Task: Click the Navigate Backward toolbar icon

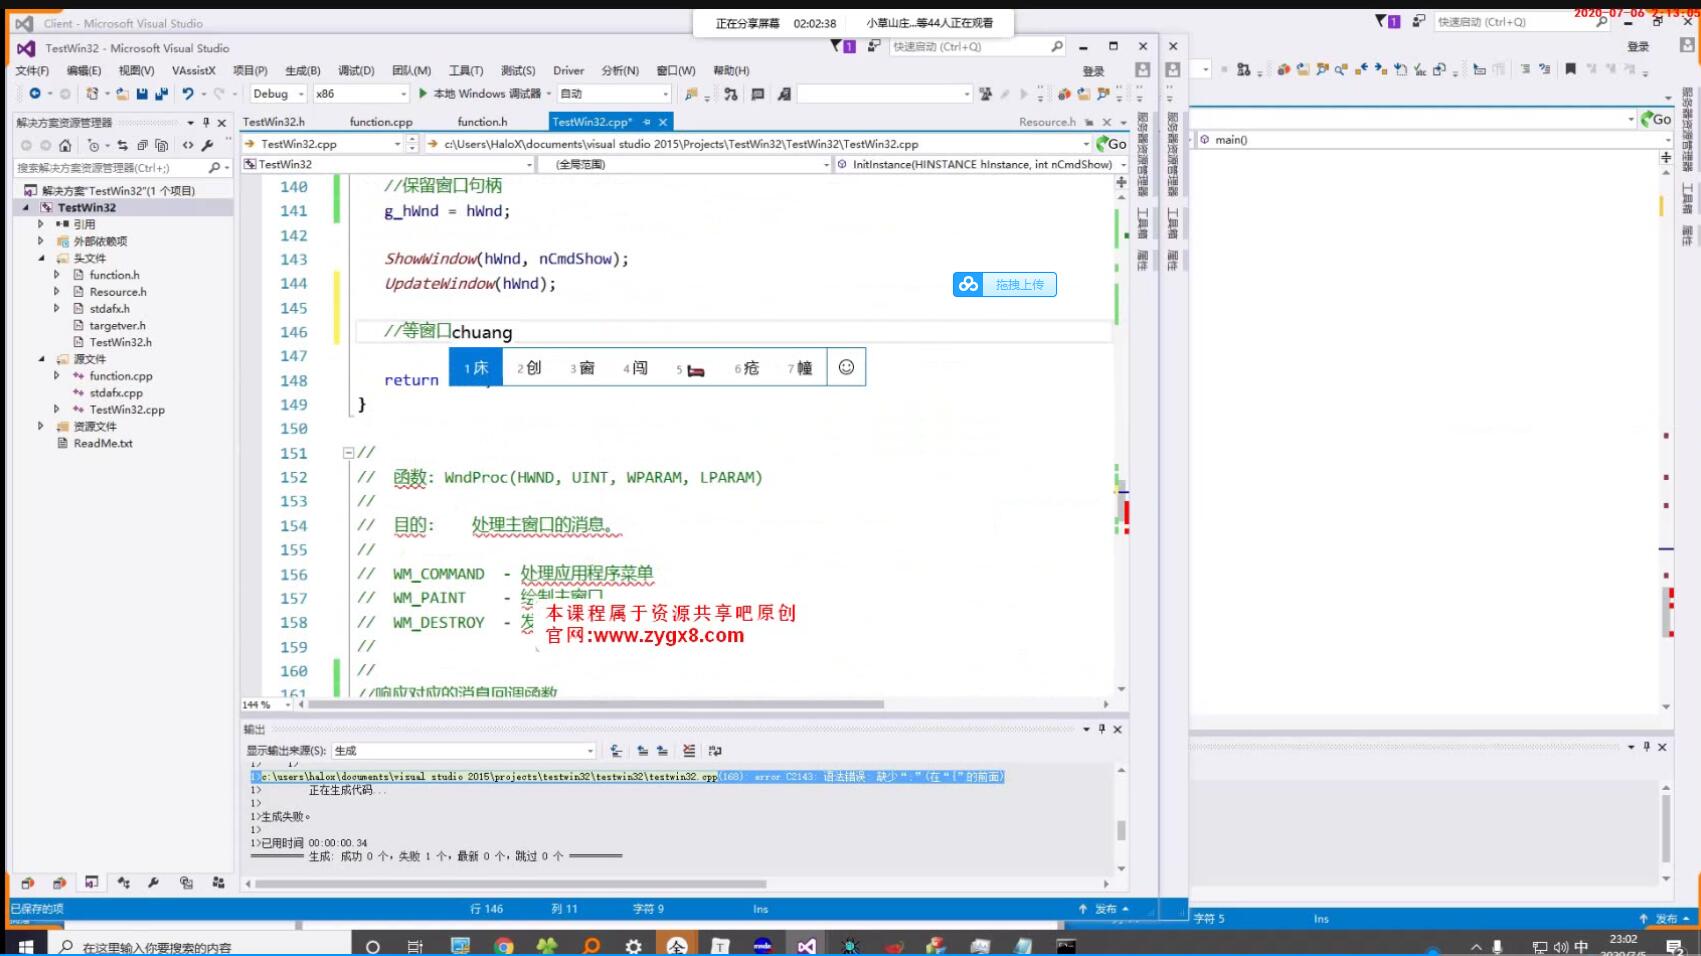Action: pyautogui.click(x=35, y=93)
